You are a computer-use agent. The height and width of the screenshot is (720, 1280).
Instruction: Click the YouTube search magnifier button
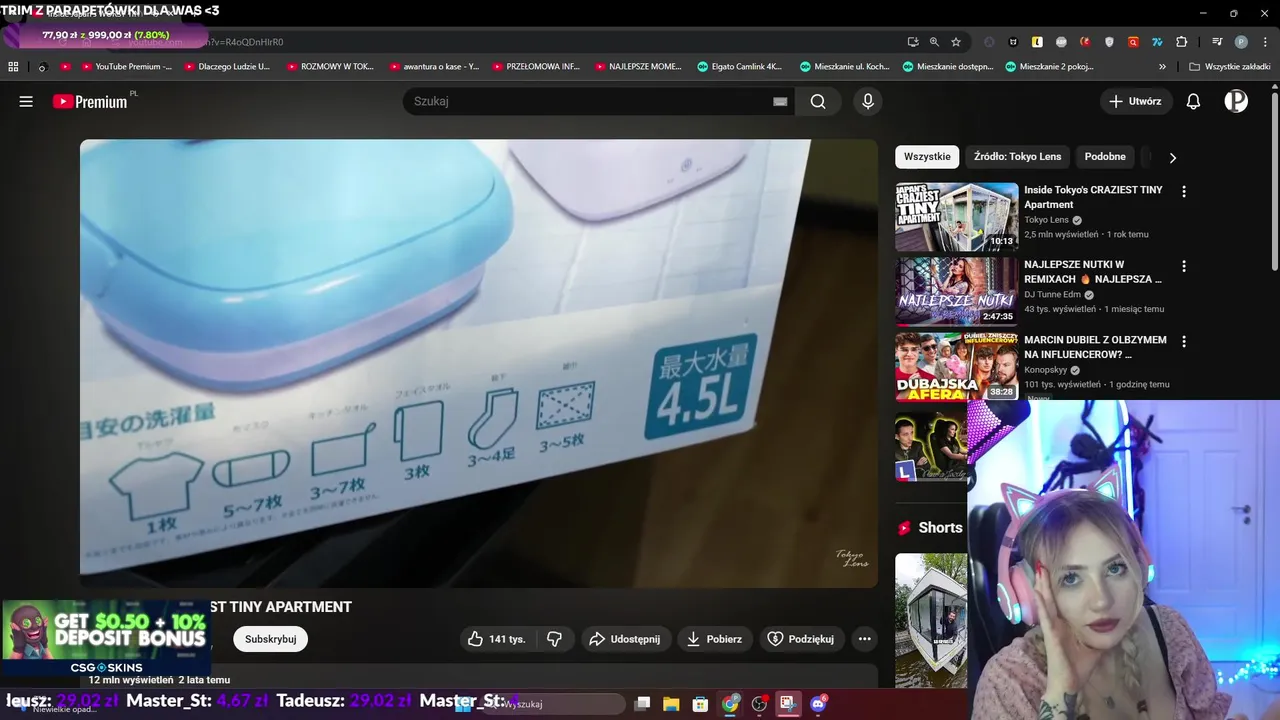tap(818, 101)
